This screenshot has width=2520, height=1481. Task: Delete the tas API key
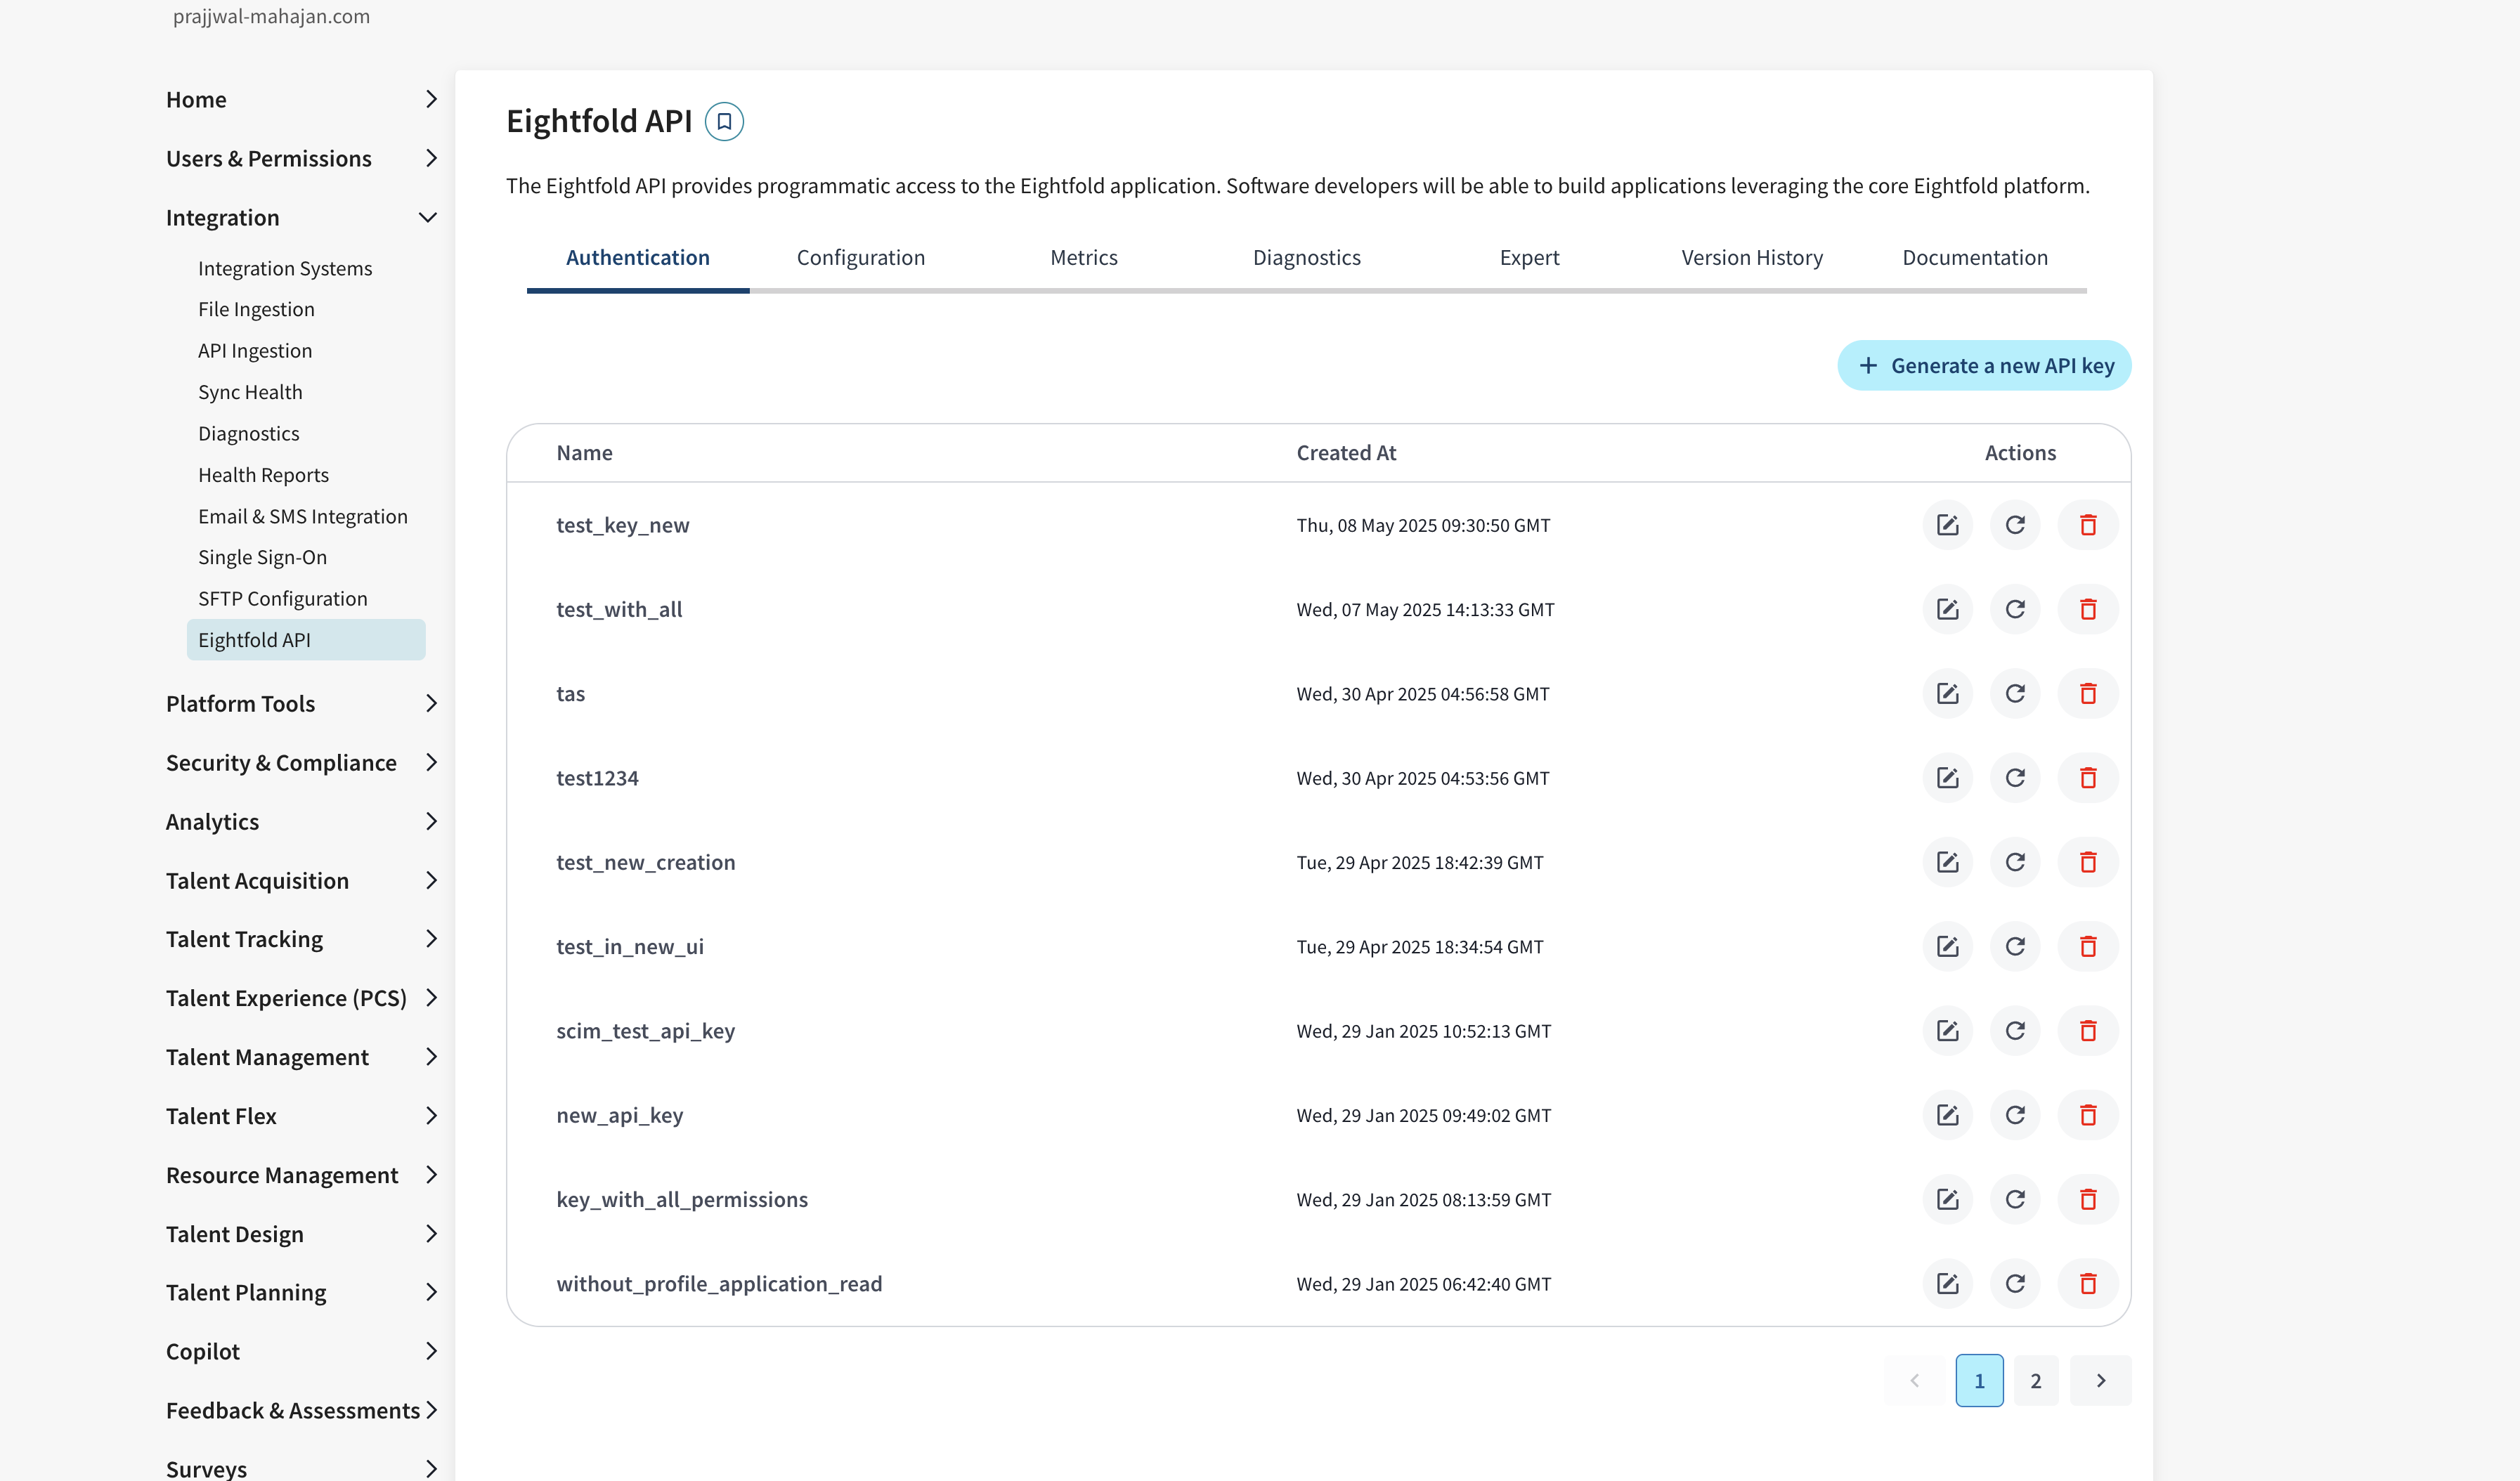[2088, 693]
